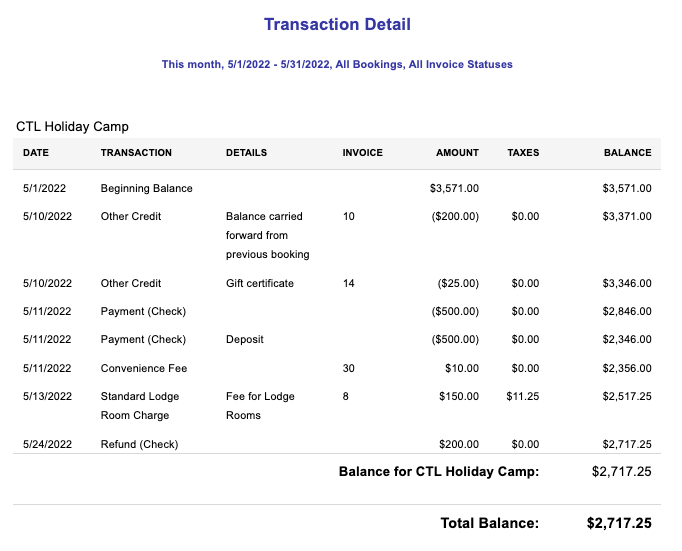
Task: Click the TRANSACTION column header
Action: [x=136, y=153]
